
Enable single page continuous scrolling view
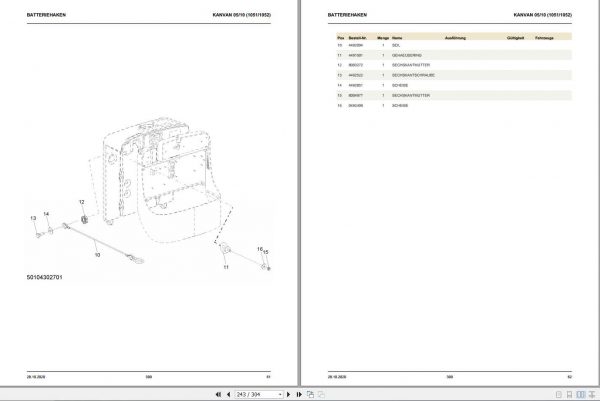tap(569, 394)
